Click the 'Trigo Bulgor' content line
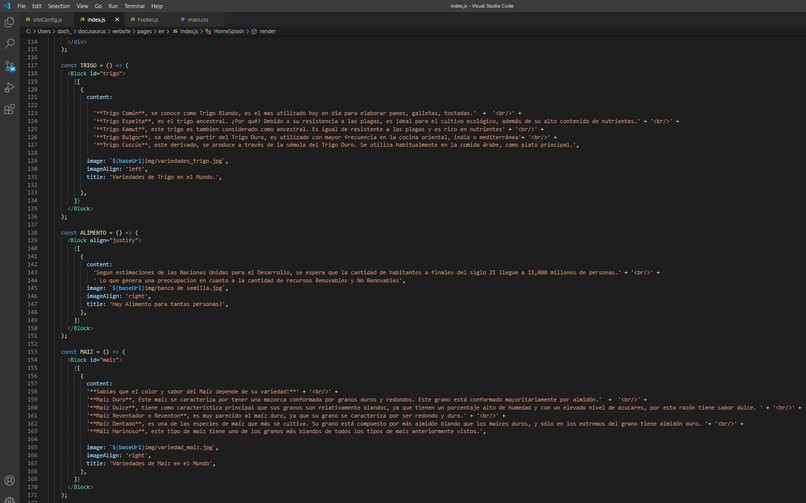Viewport: 806px width, 503px height. [325, 137]
